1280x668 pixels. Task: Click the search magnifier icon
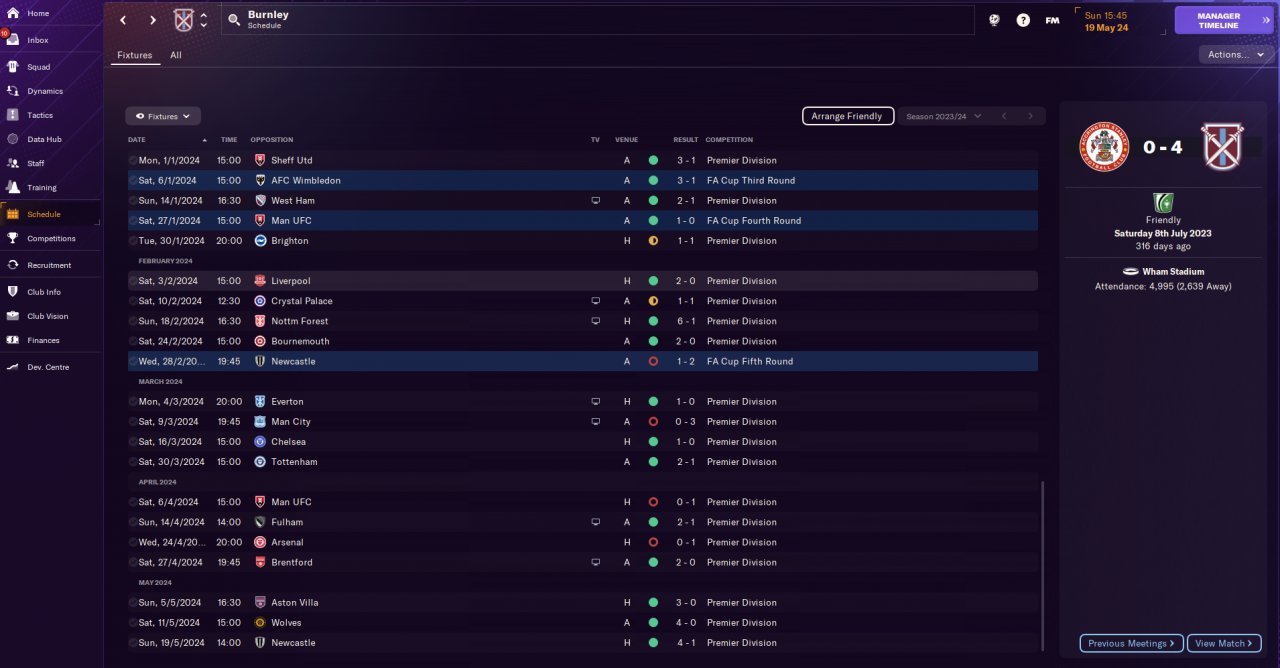click(233, 19)
